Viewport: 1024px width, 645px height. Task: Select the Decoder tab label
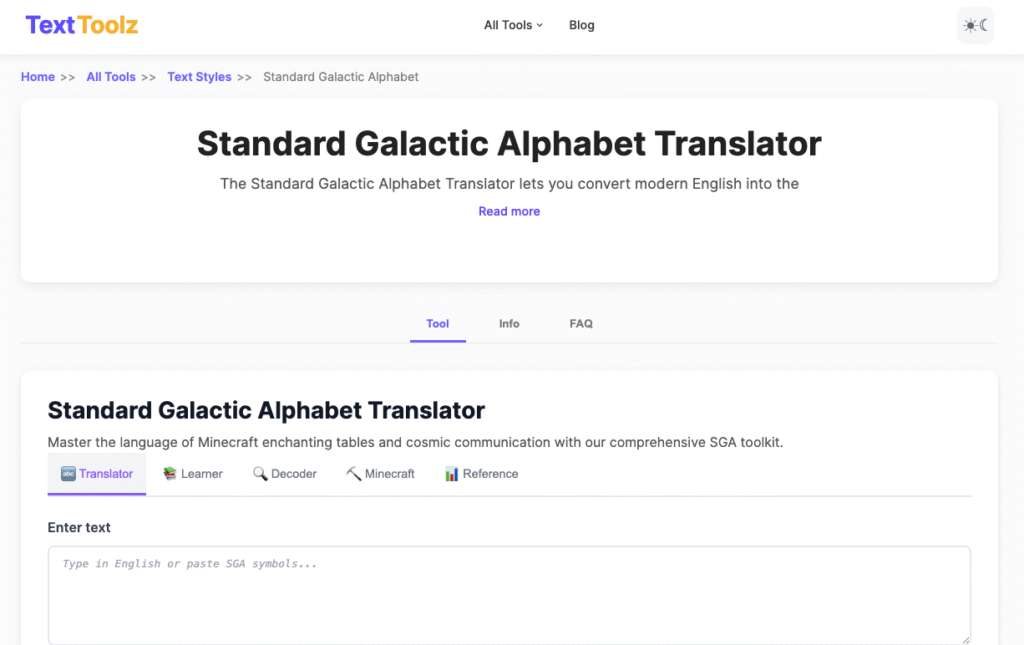click(293, 473)
